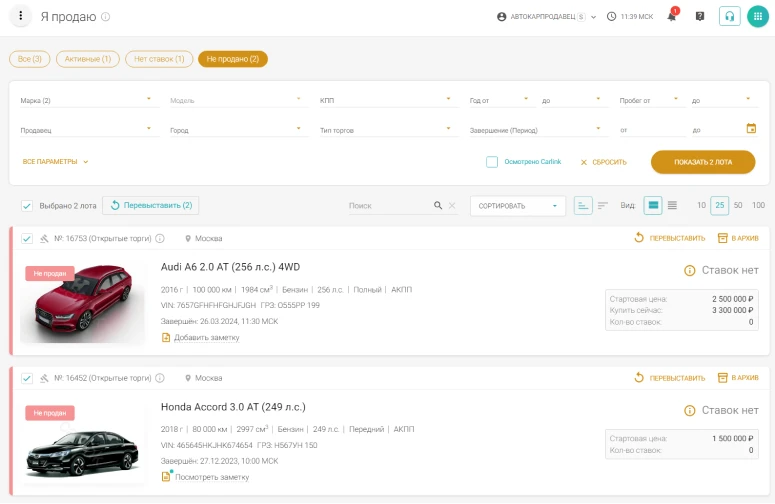Image resolution: width=775 pixels, height=504 pixels.
Task: Open the notifications bell
Action: (x=672, y=17)
